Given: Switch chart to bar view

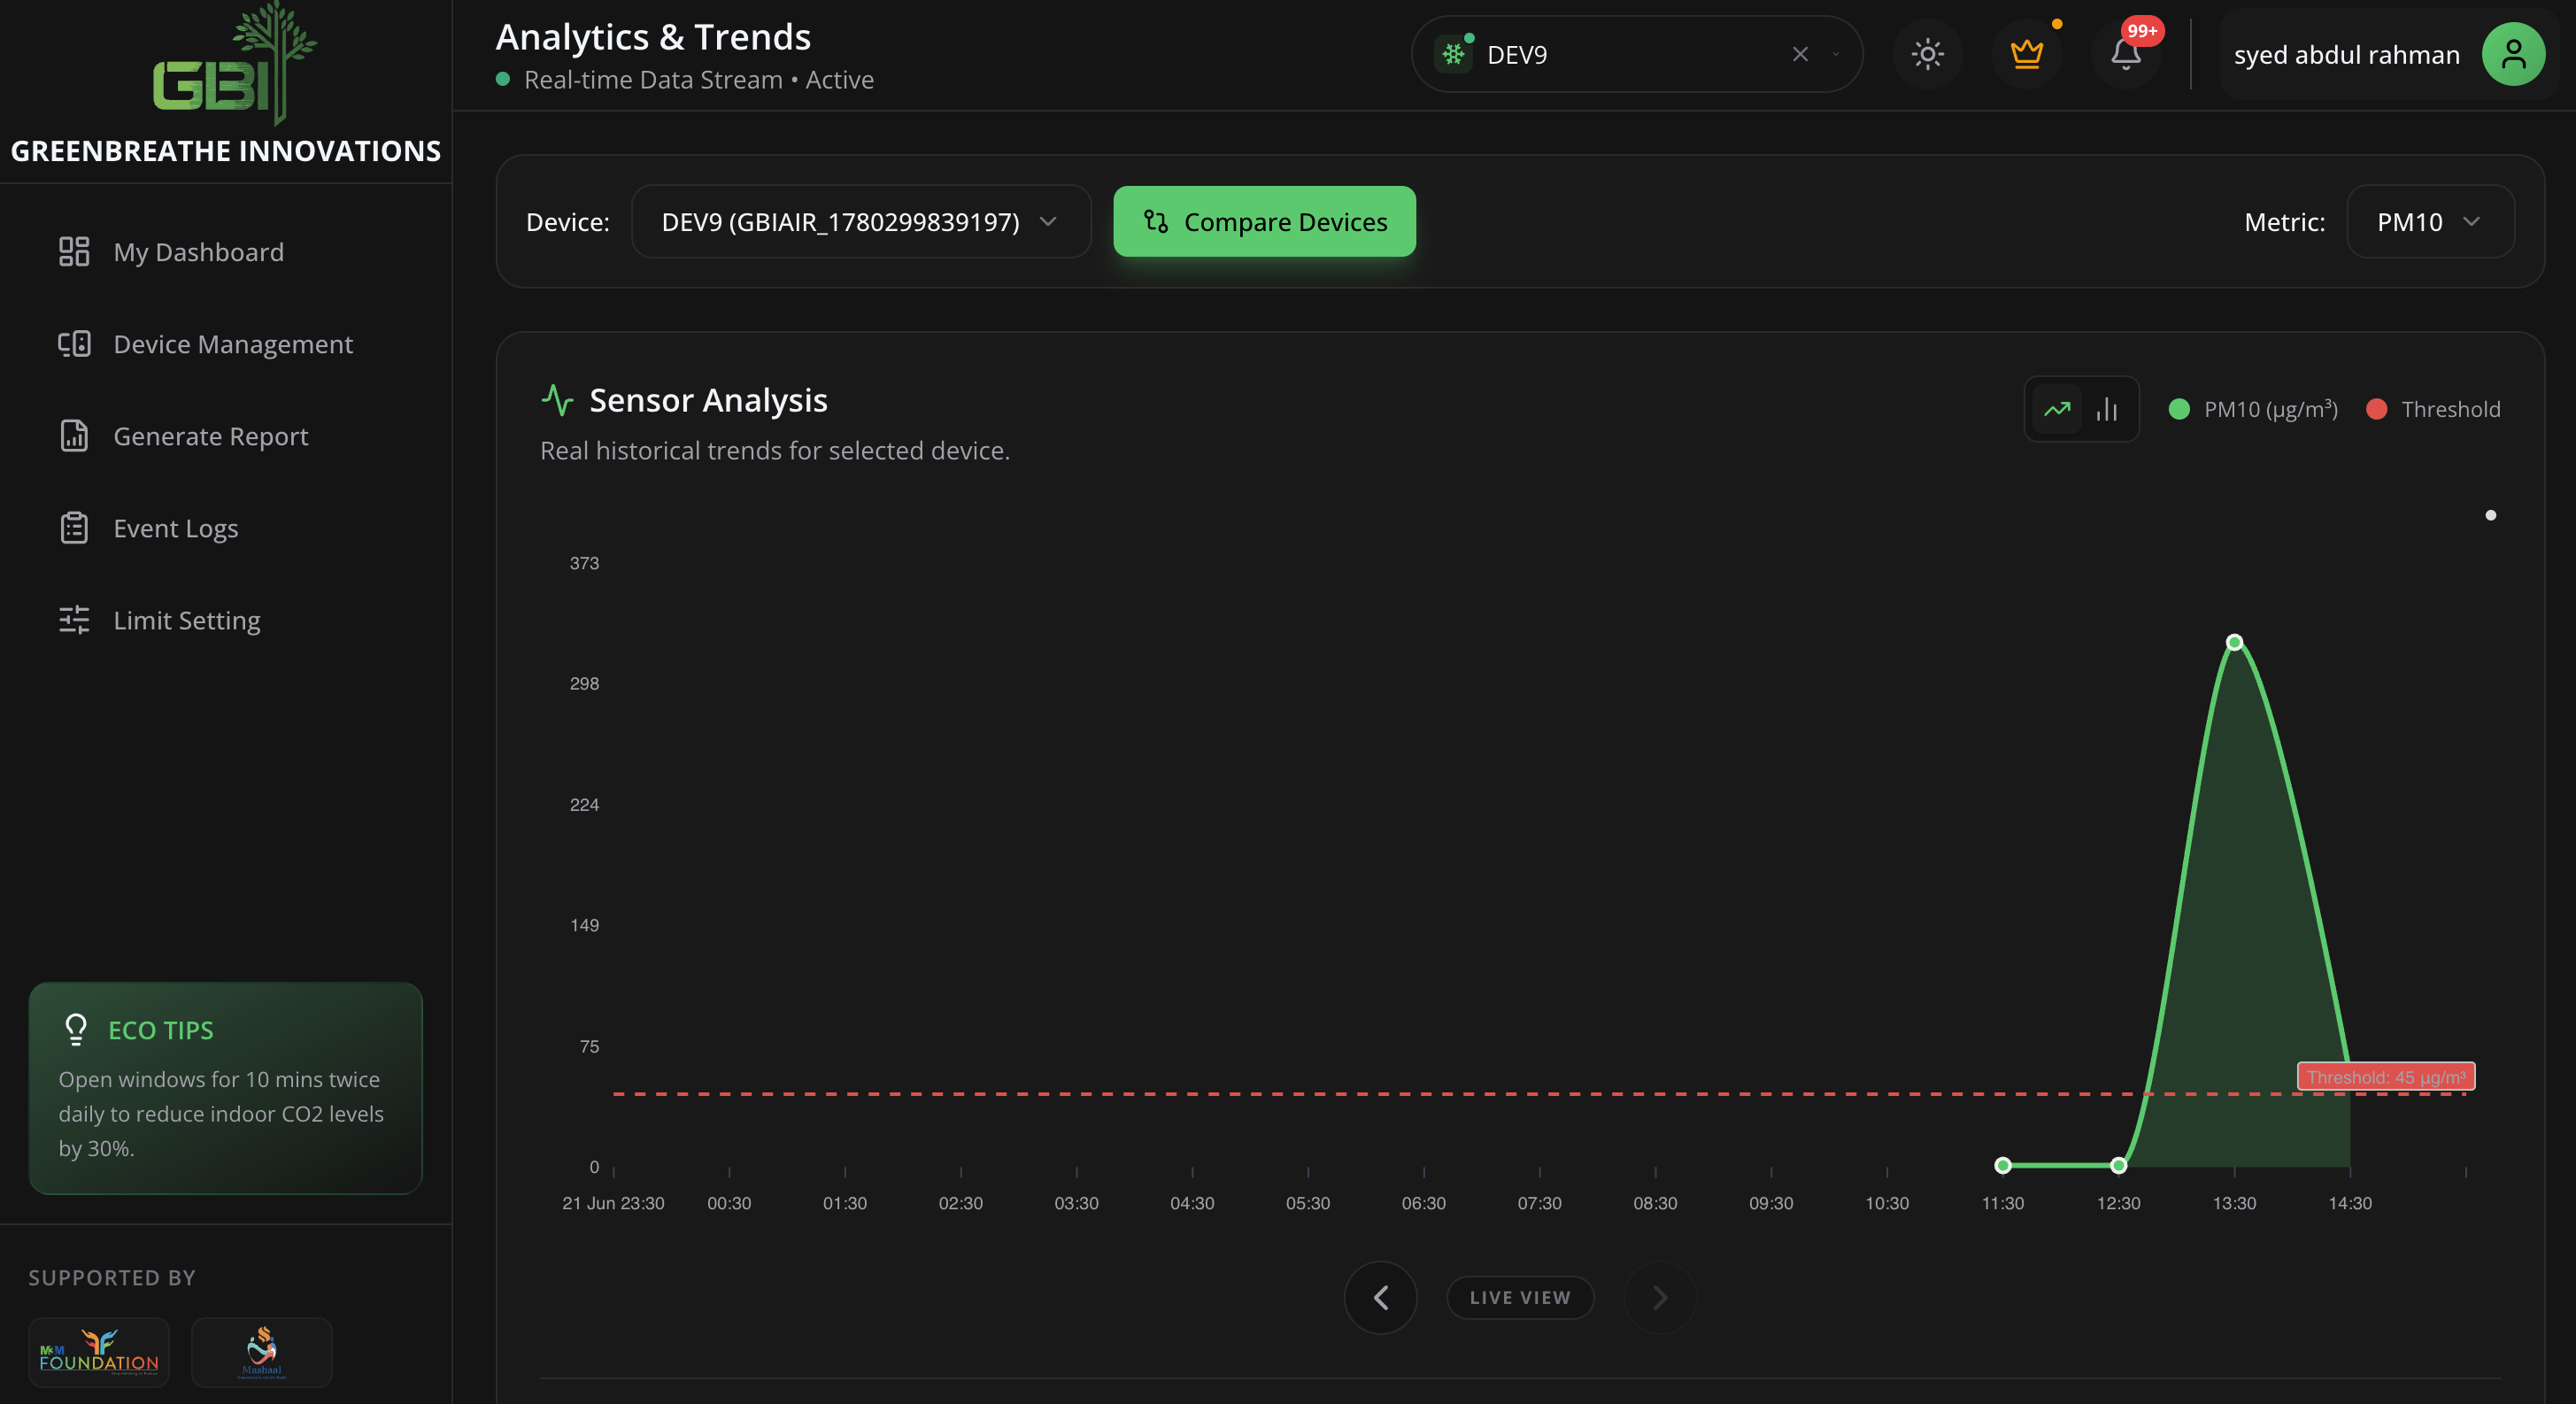Looking at the screenshot, I should pyautogui.click(x=2107, y=409).
